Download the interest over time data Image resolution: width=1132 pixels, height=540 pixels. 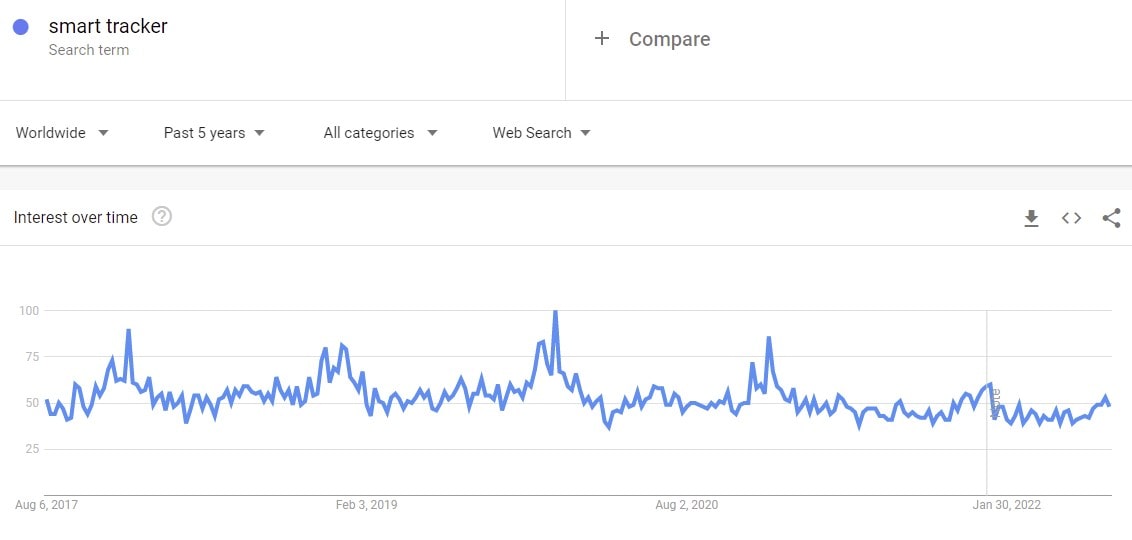[1031, 218]
